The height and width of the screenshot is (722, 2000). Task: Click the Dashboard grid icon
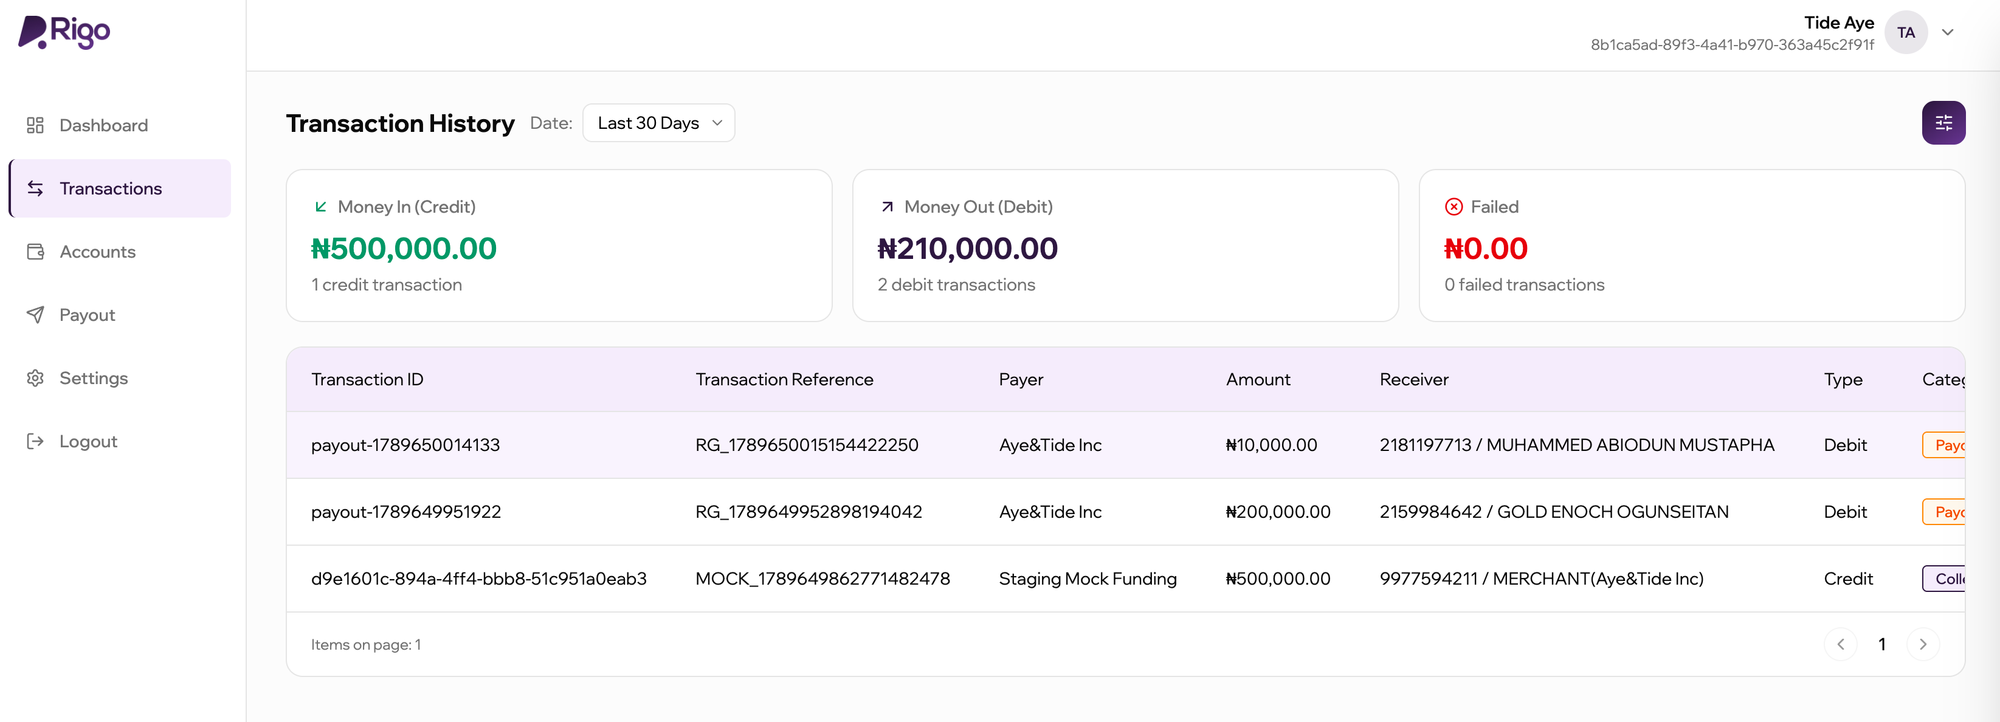(x=35, y=125)
